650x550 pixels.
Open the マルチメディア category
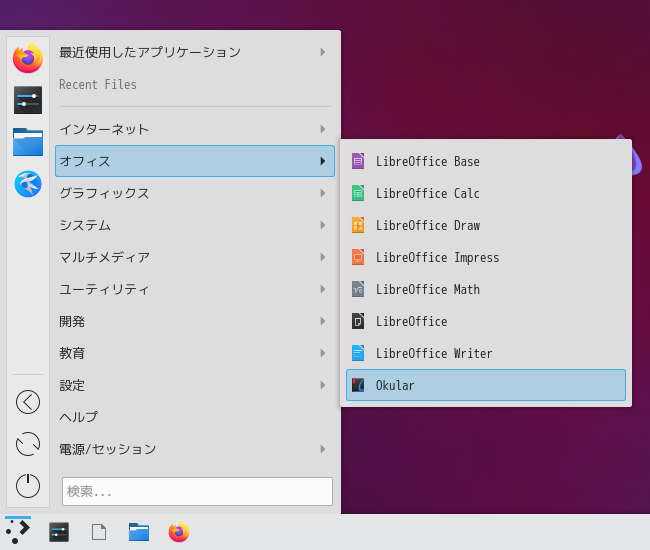[x=195, y=257]
